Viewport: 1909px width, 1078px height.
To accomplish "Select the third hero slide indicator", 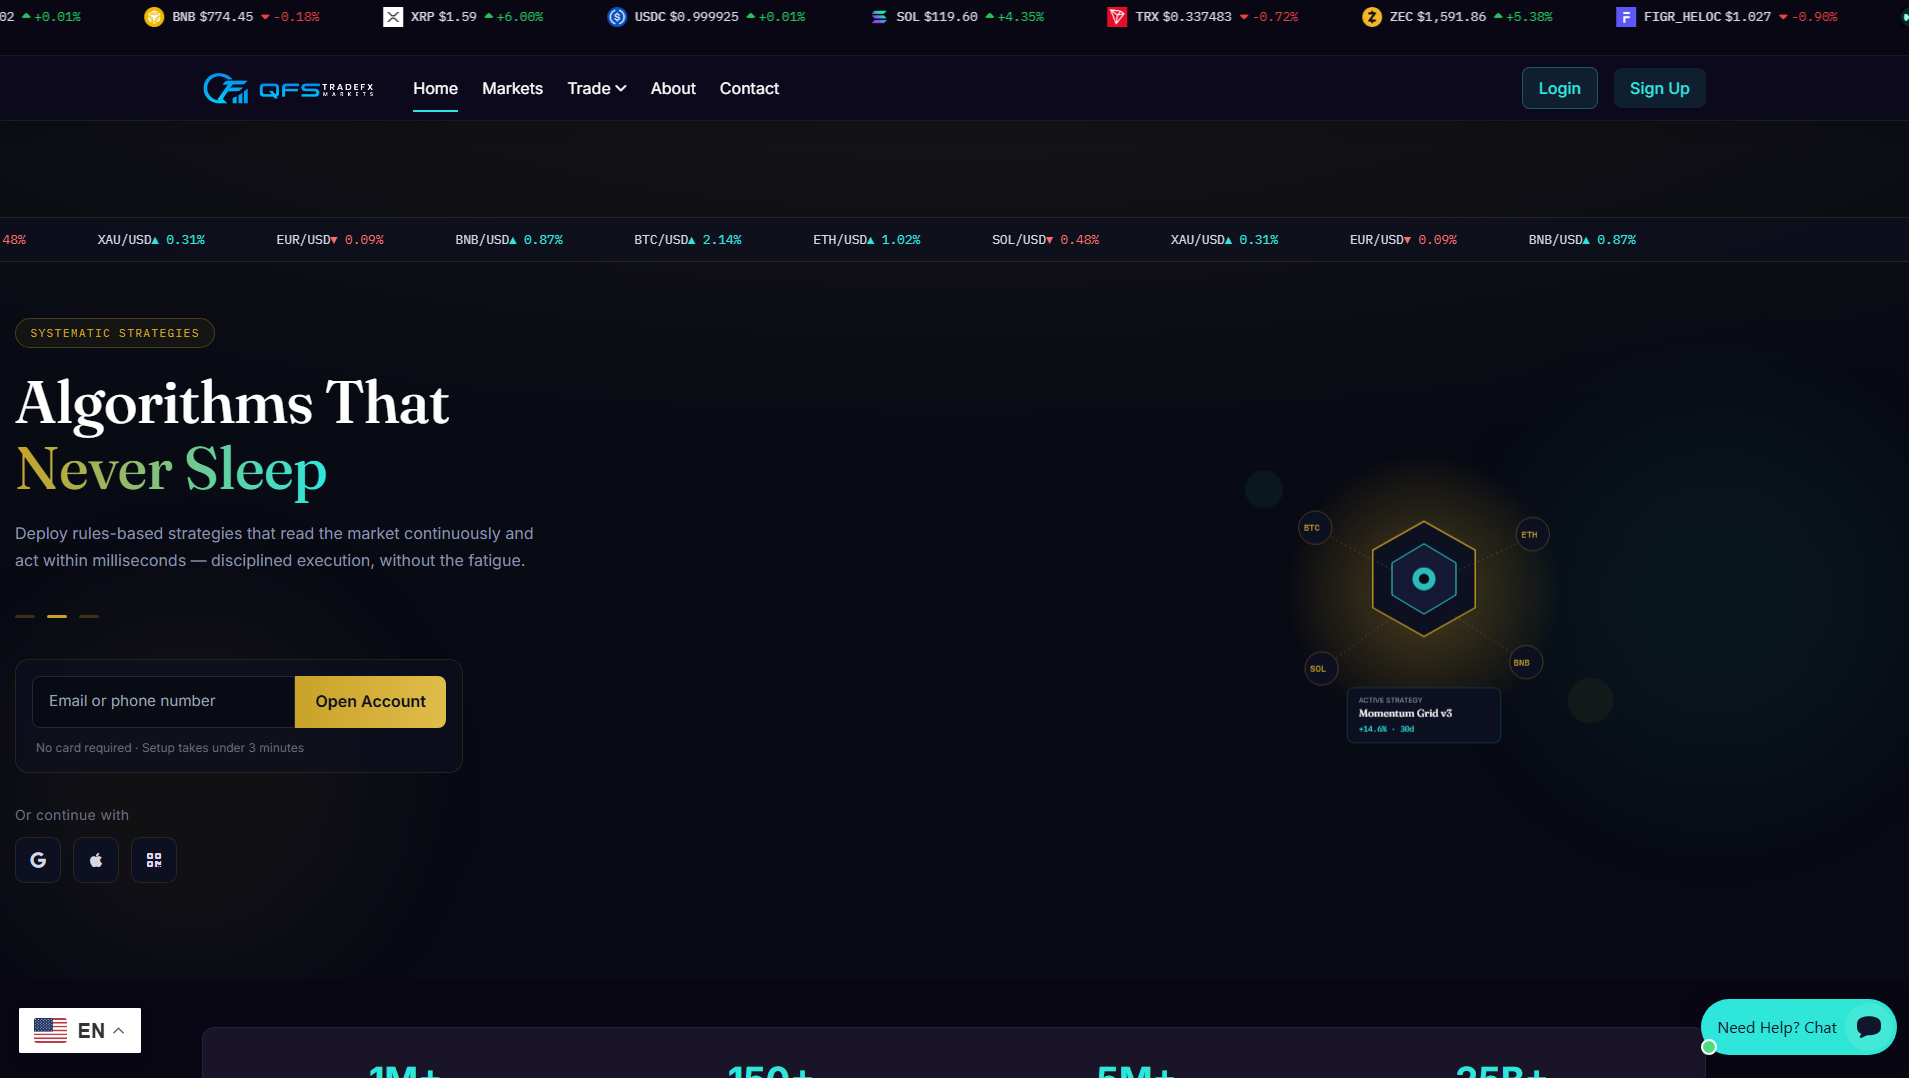I will coord(89,616).
